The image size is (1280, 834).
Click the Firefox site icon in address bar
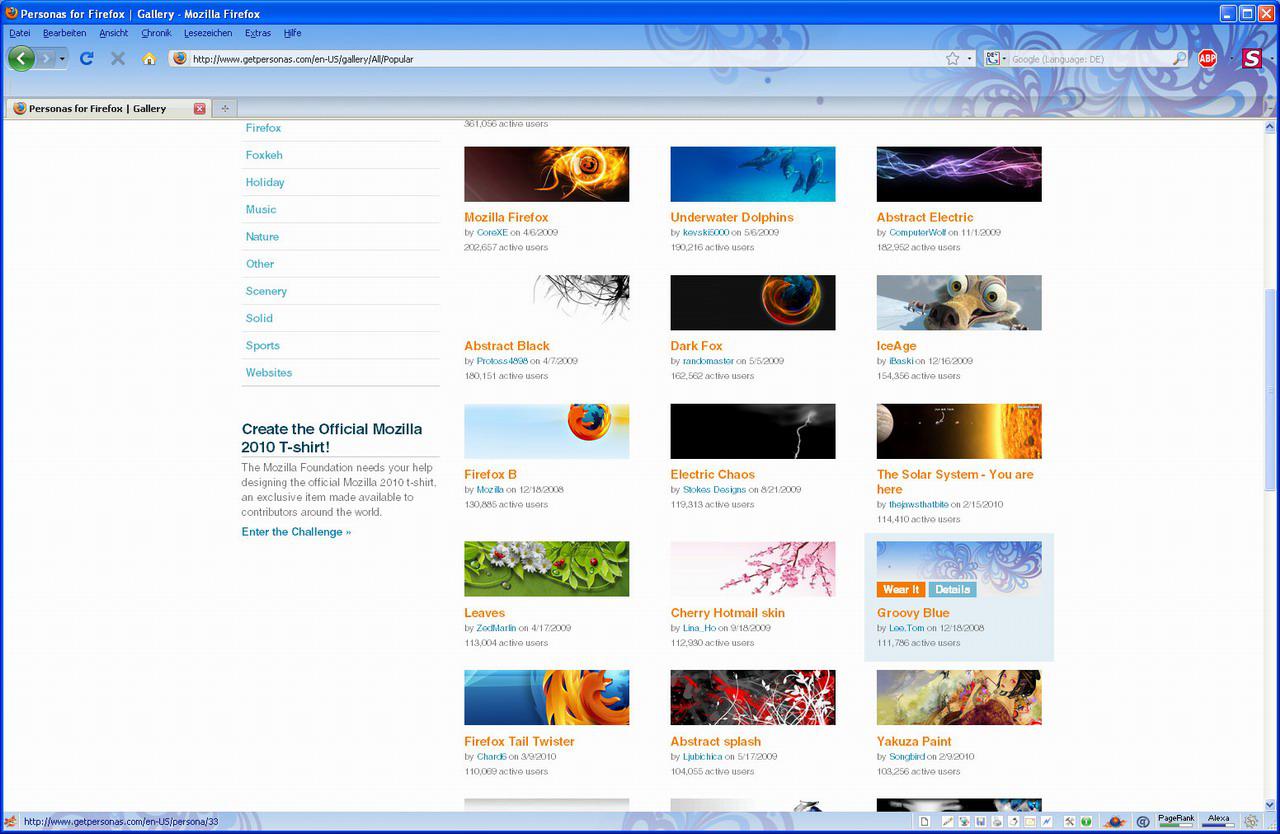[x=180, y=59]
